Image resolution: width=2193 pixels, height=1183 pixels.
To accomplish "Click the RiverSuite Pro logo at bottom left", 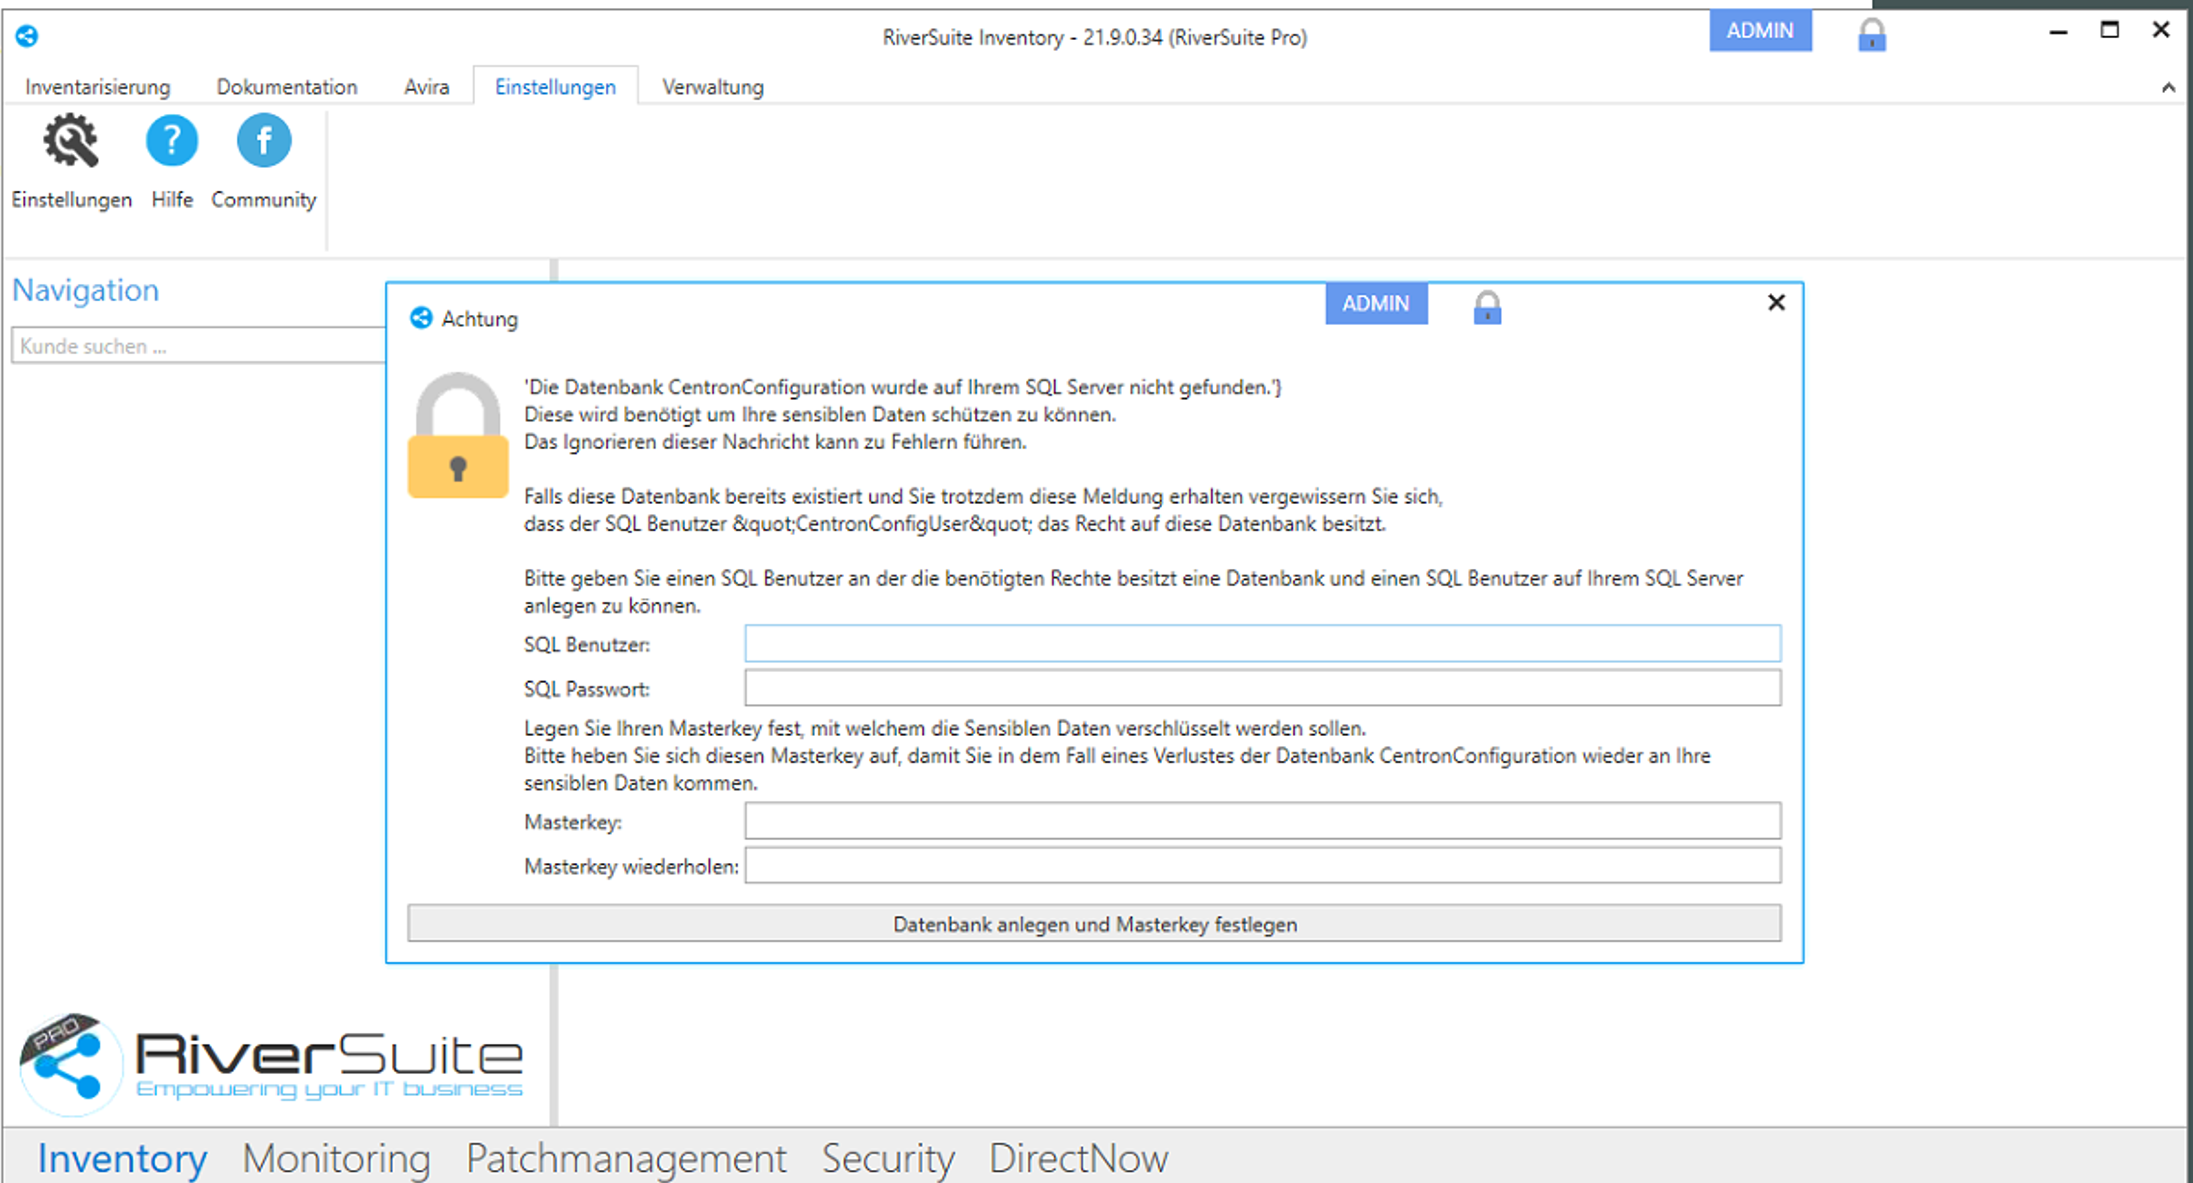I will point(272,1063).
